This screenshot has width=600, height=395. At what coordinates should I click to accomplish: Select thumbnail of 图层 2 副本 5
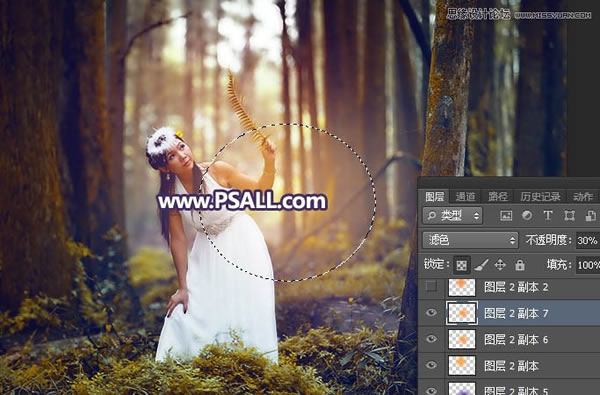click(x=462, y=389)
